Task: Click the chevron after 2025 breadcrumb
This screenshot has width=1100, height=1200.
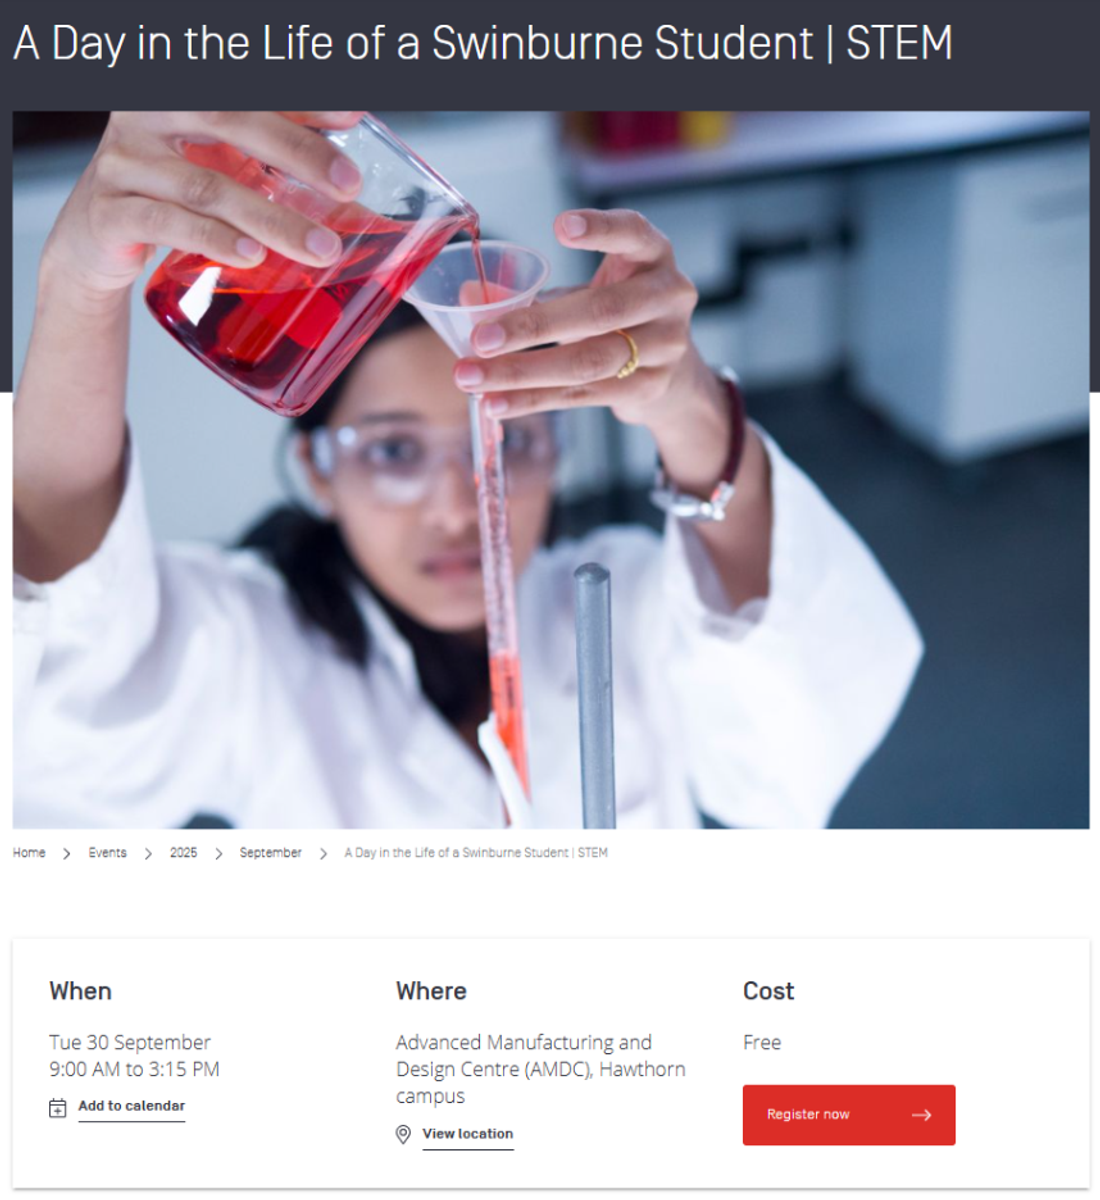Action: click(x=218, y=854)
